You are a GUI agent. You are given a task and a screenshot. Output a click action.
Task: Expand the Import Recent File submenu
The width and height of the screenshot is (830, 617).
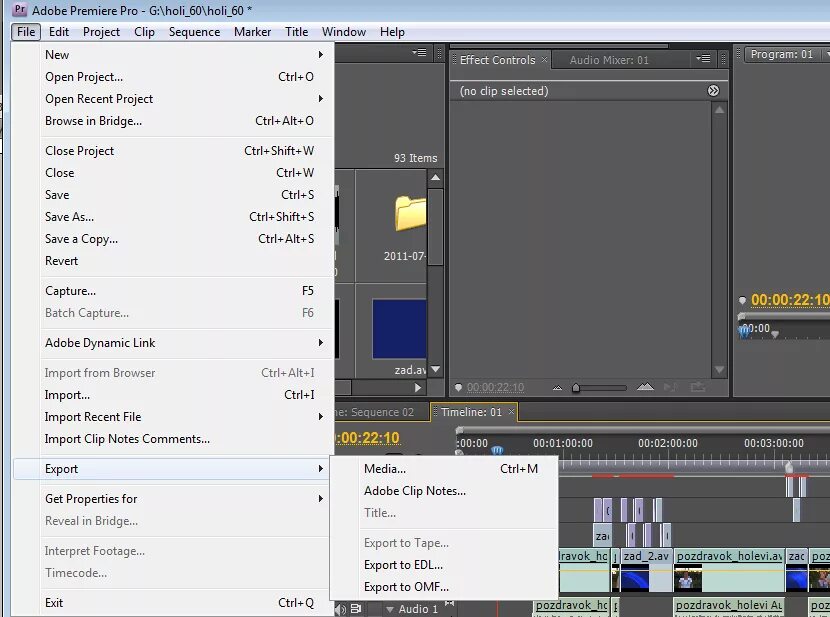coord(173,417)
